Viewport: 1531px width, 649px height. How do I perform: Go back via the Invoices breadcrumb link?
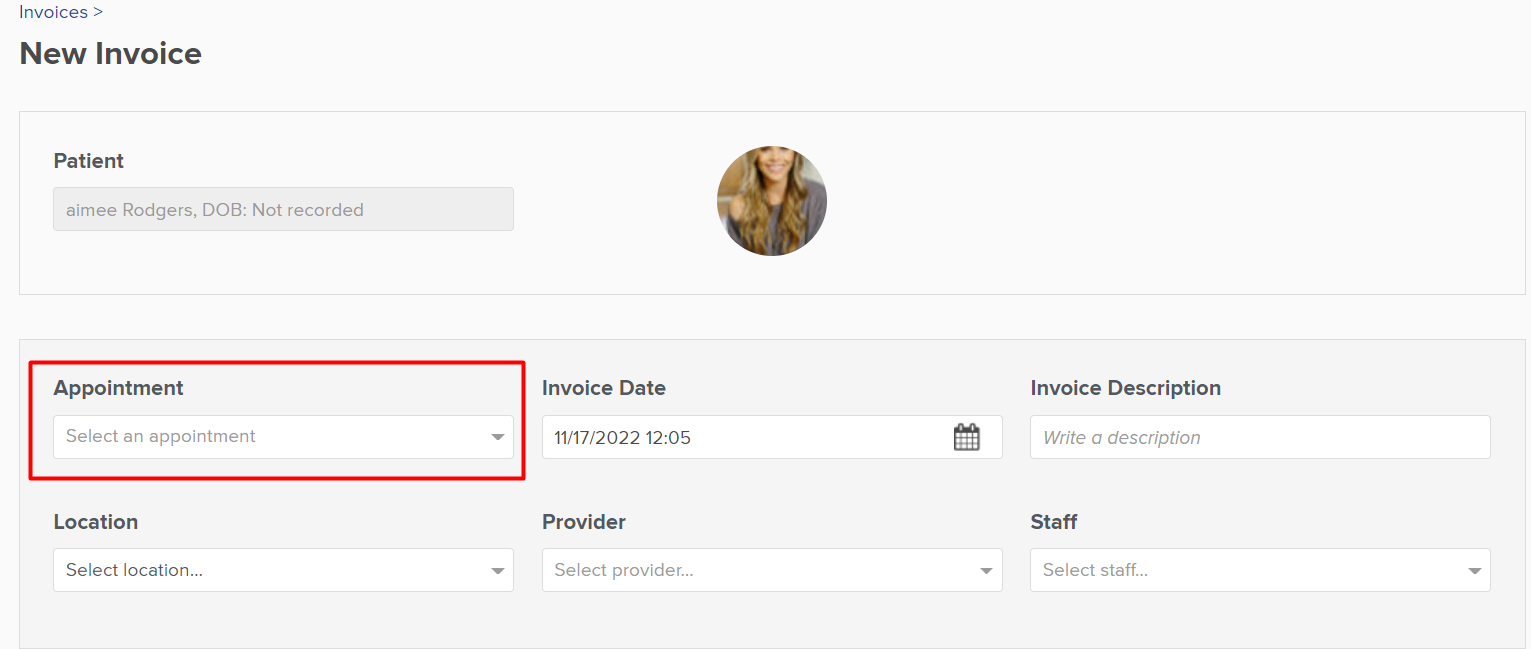(53, 12)
